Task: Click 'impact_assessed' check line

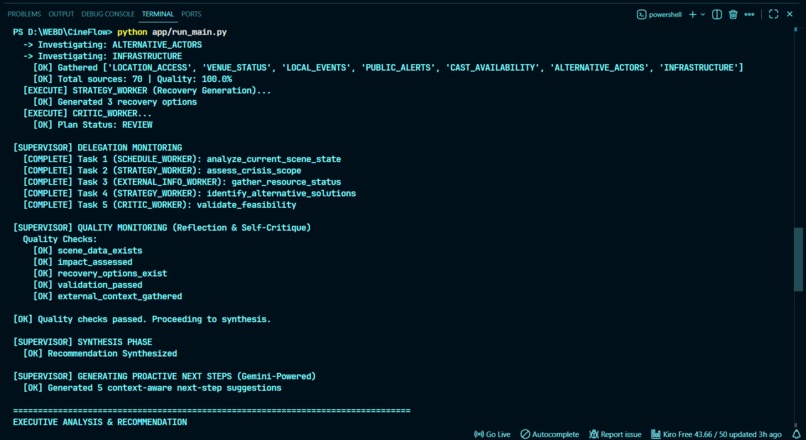Action: [x=83, y=262]
